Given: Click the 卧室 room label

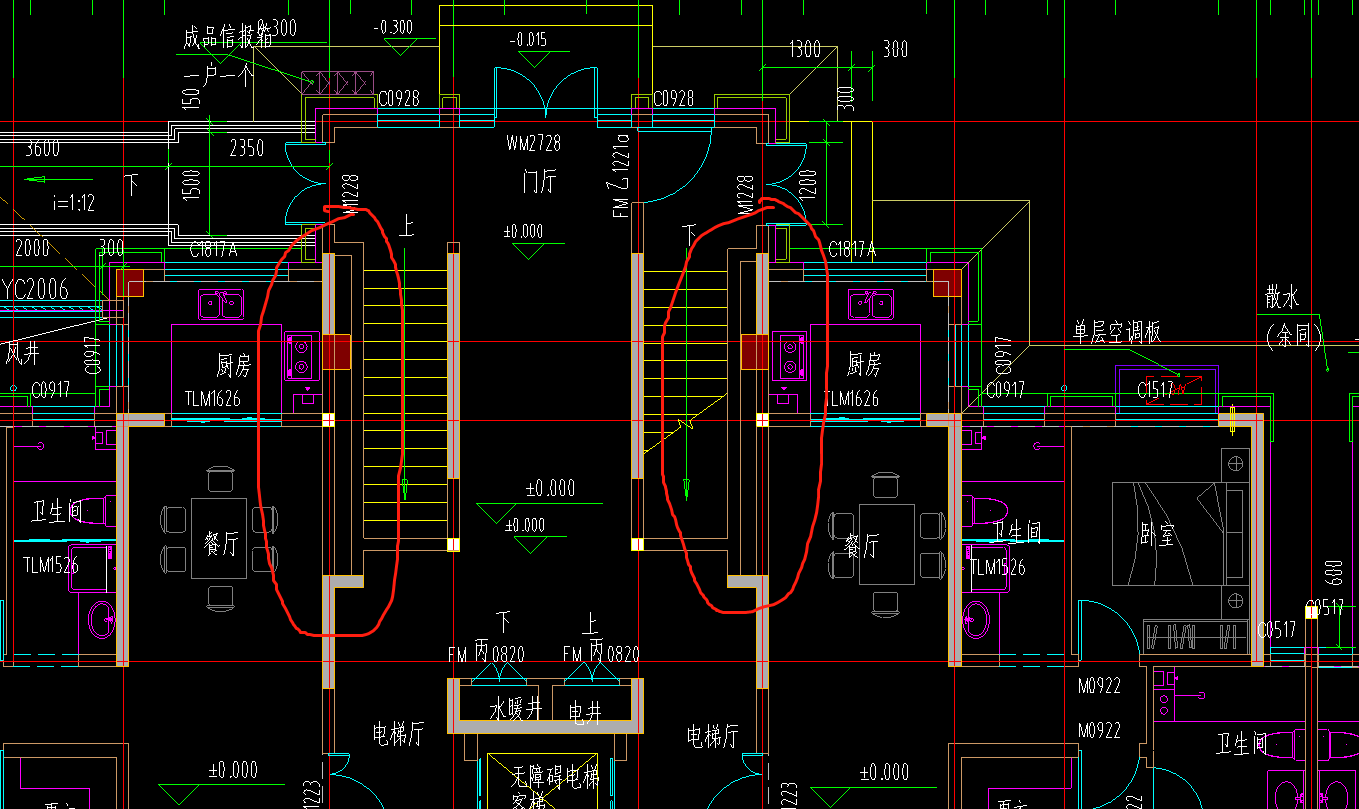Looking at the screenshot, I should [1157, 536].
